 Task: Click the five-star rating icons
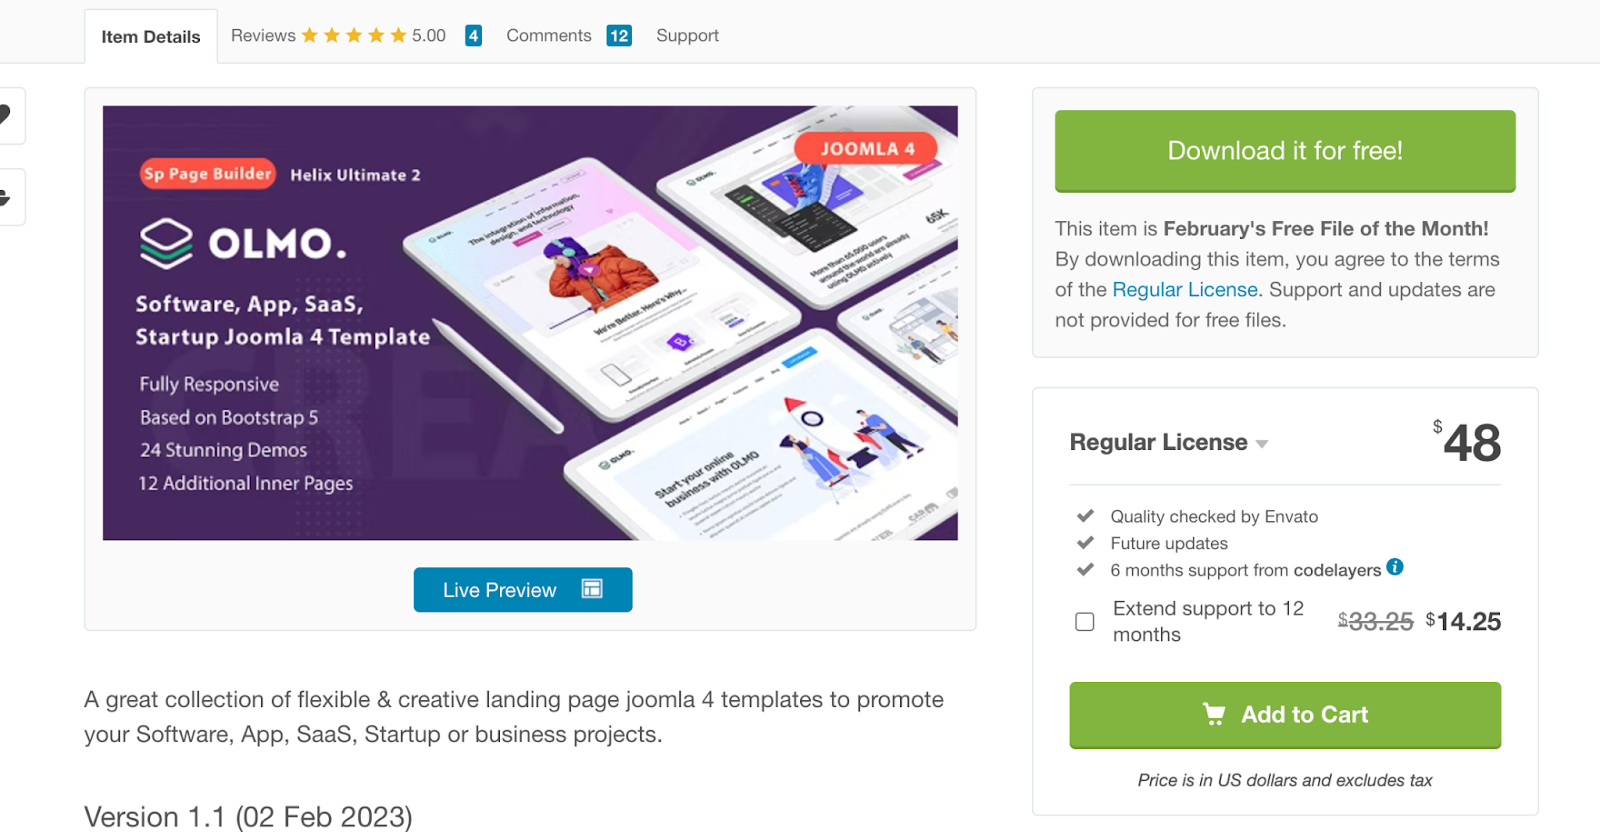[x=354, y=36]
